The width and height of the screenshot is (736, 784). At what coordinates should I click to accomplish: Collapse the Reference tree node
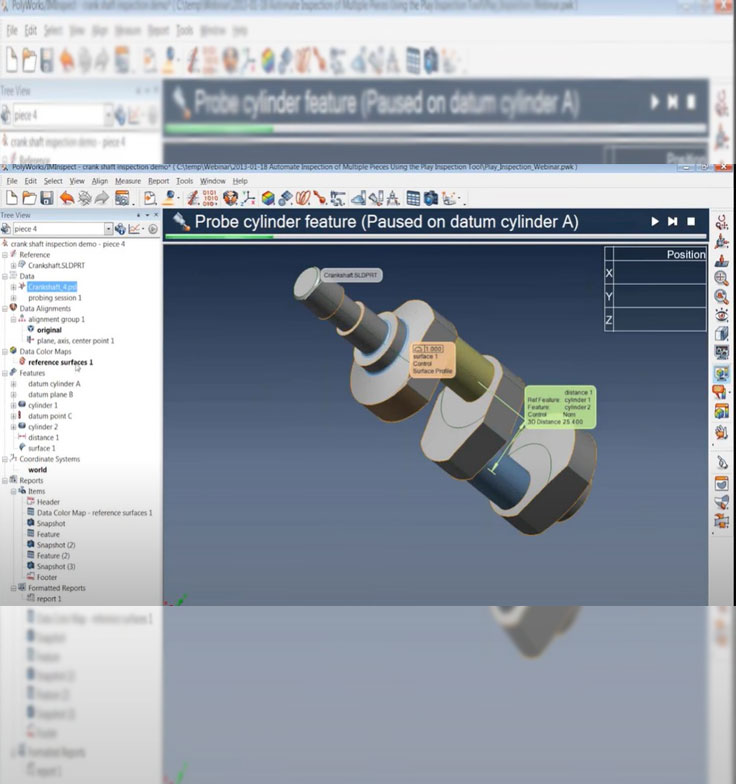pos(5,255)
